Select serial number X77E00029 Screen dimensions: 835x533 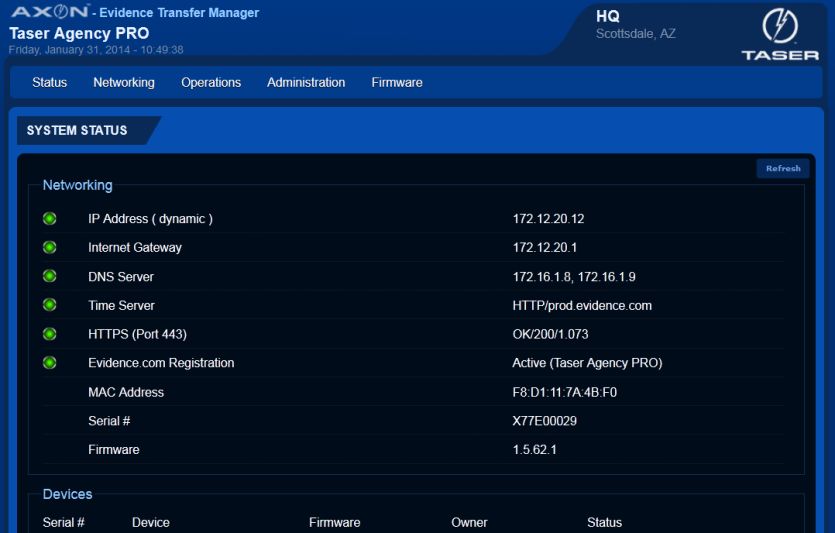[x=544, y=421]
